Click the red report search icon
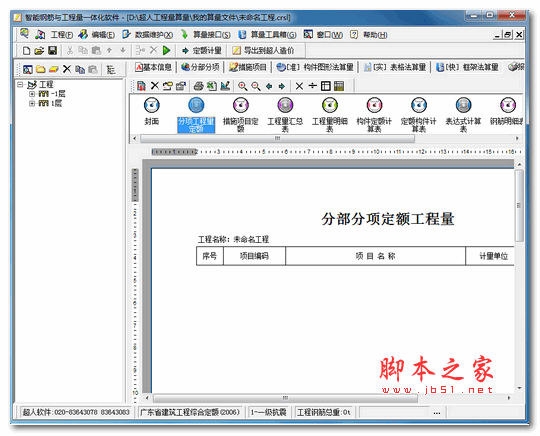The width and height of the screenshot is (540, 436). [x=141, y=86]
